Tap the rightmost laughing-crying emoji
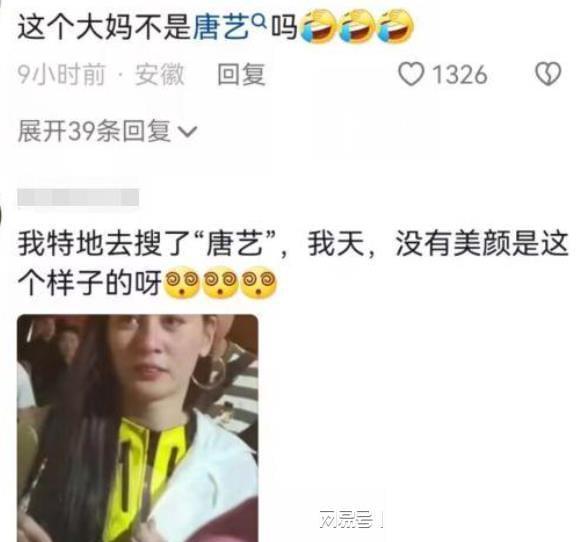 coord(395,26)
